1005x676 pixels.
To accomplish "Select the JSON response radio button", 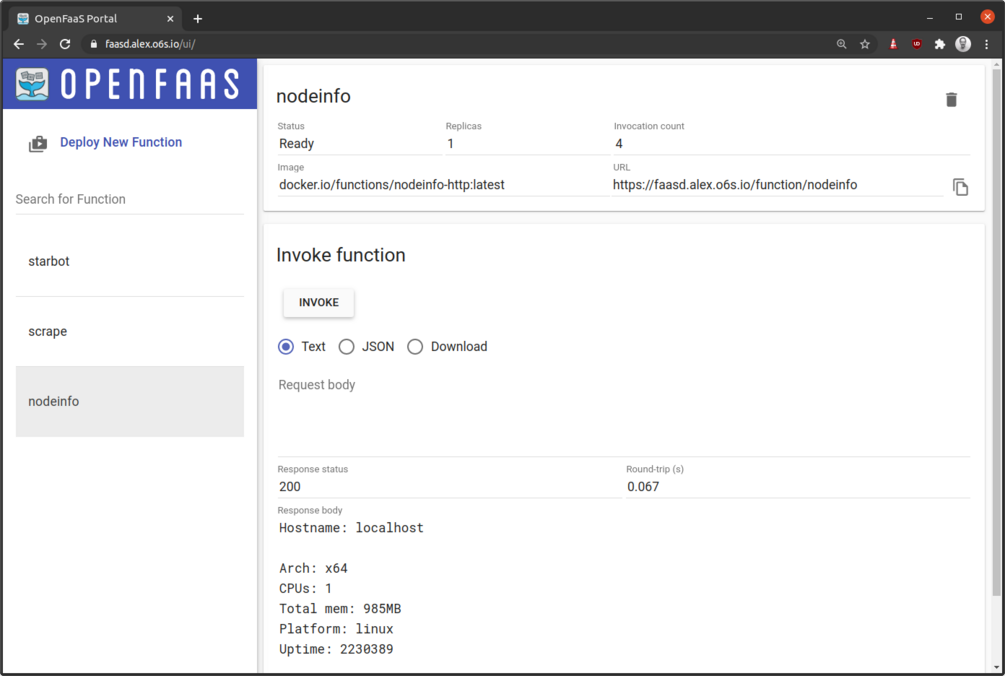I will [347, 347].
